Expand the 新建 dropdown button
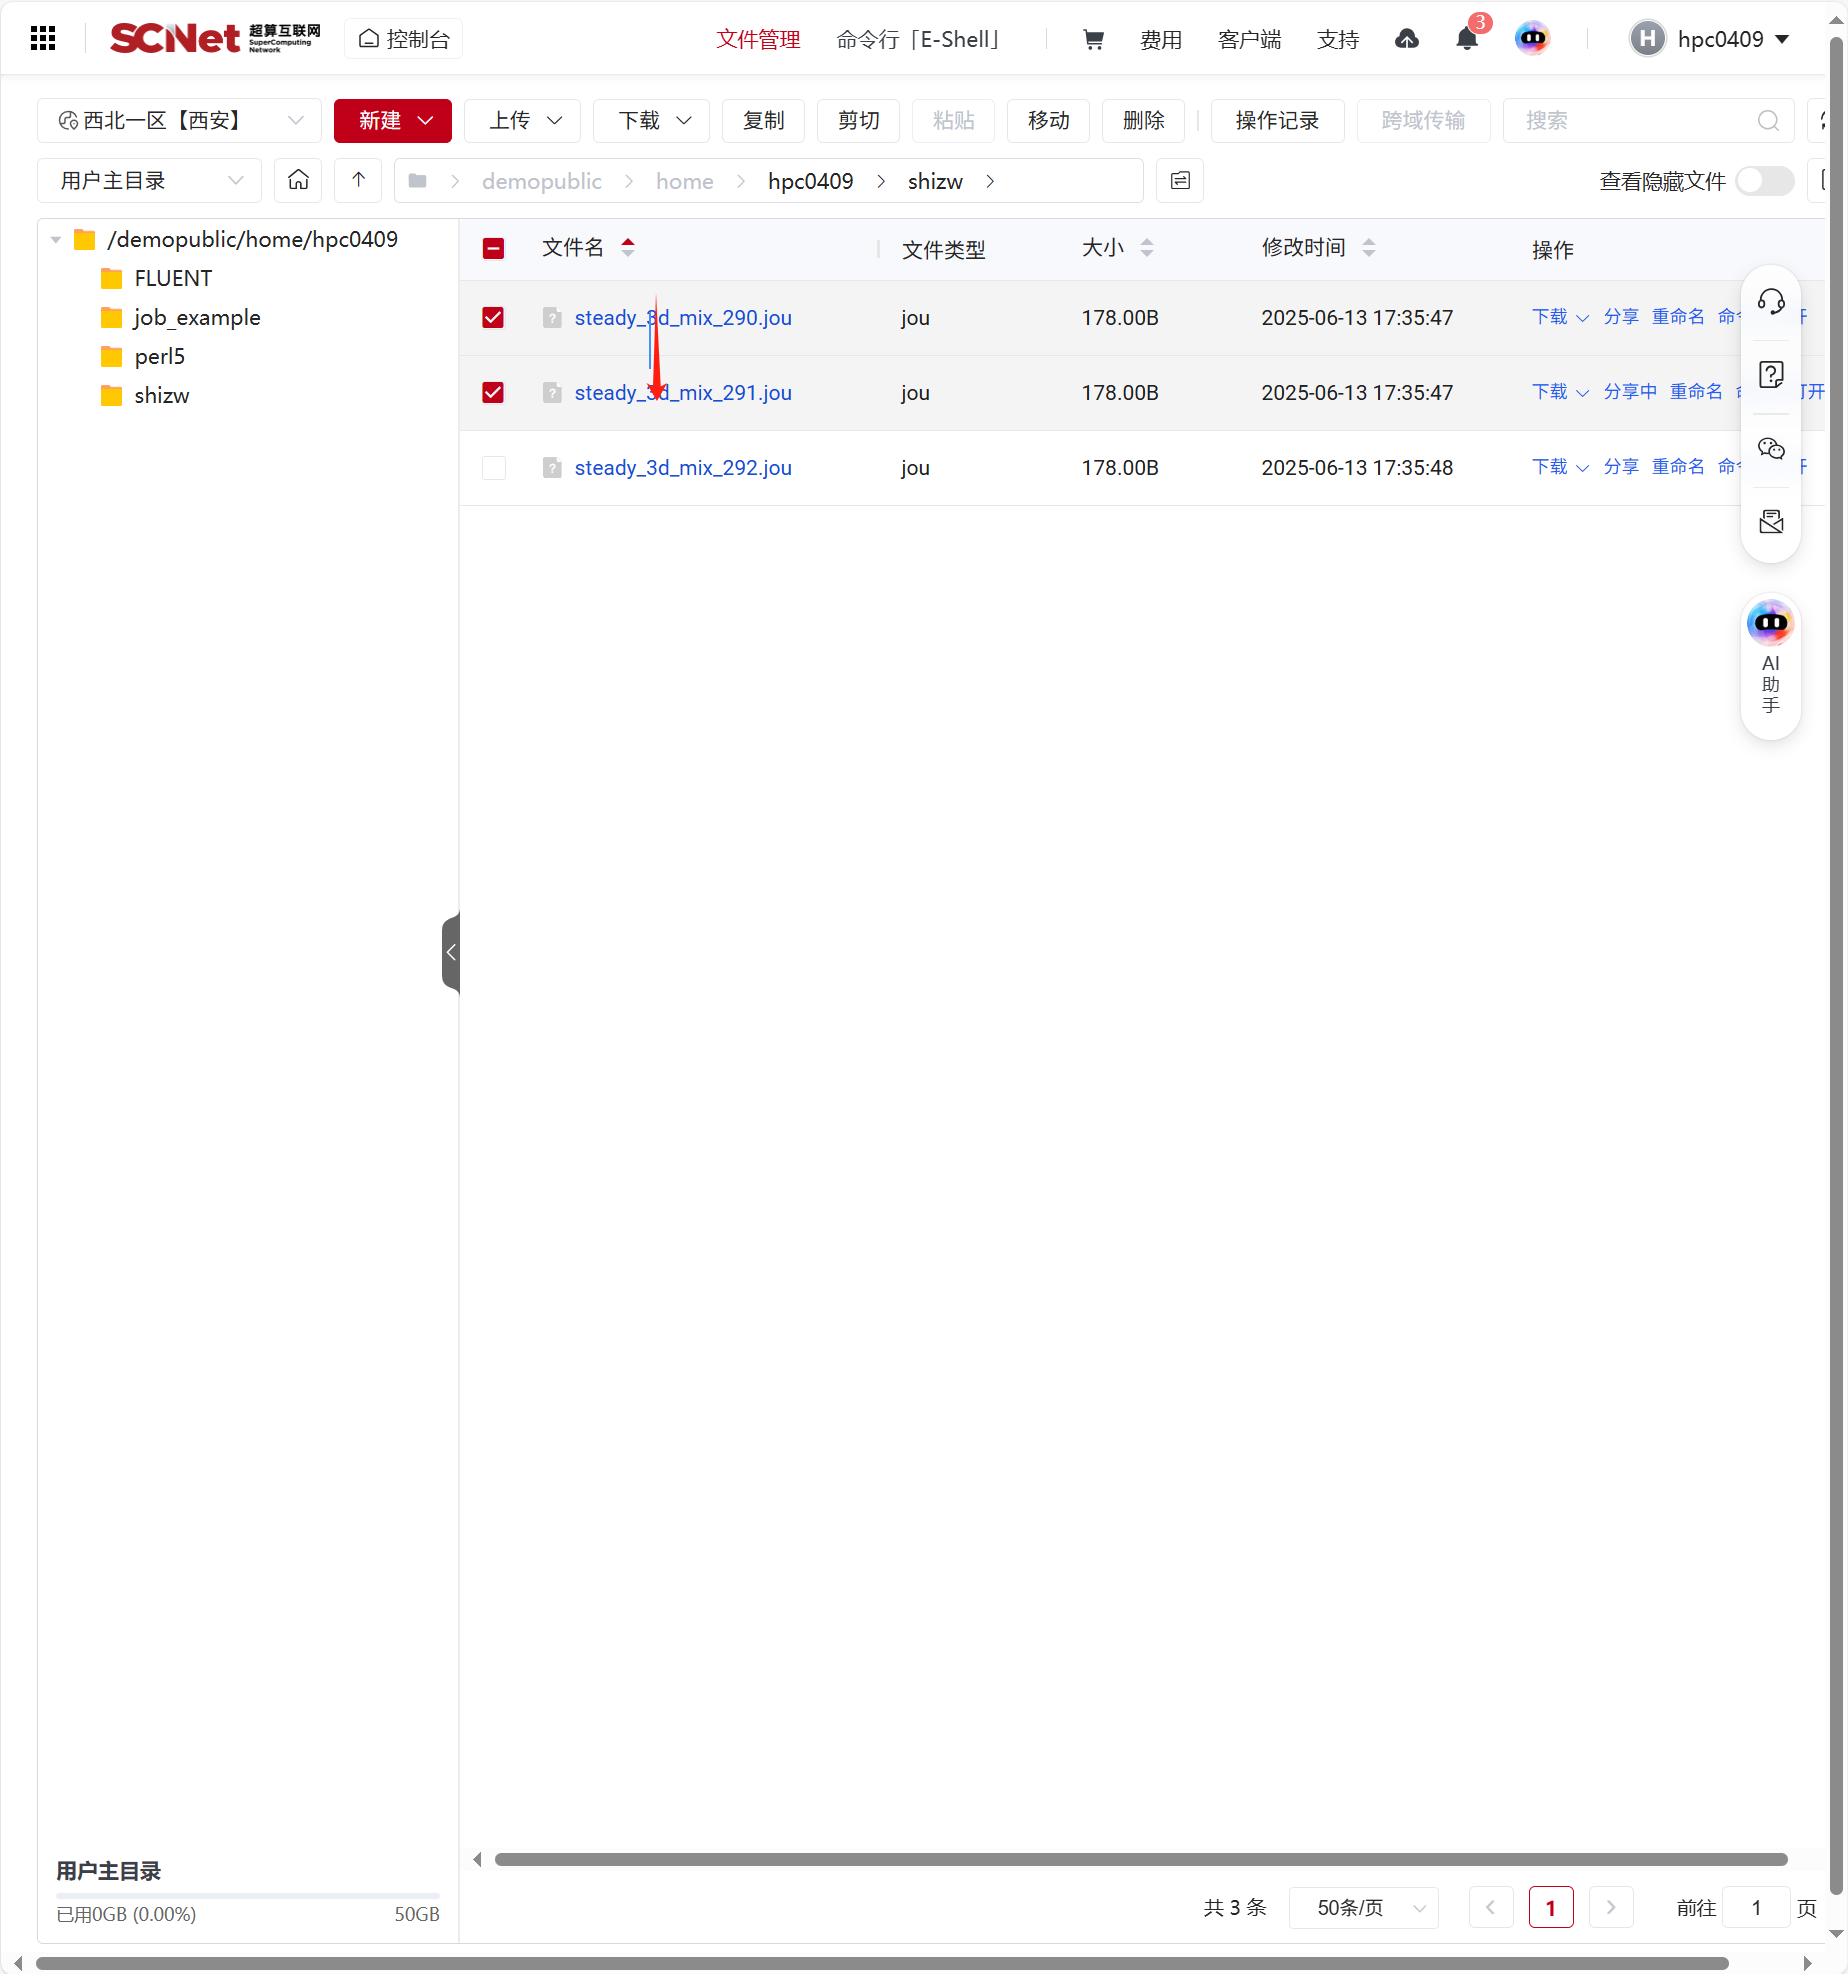The height and width of the screenshot is (1974, 1848). pos(393,121)
